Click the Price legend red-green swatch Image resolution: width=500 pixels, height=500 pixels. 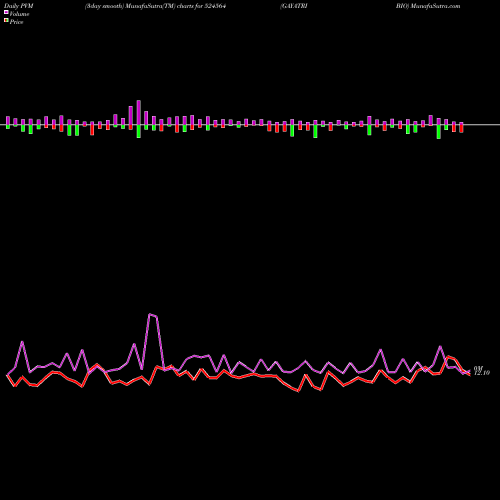[6, 21]
